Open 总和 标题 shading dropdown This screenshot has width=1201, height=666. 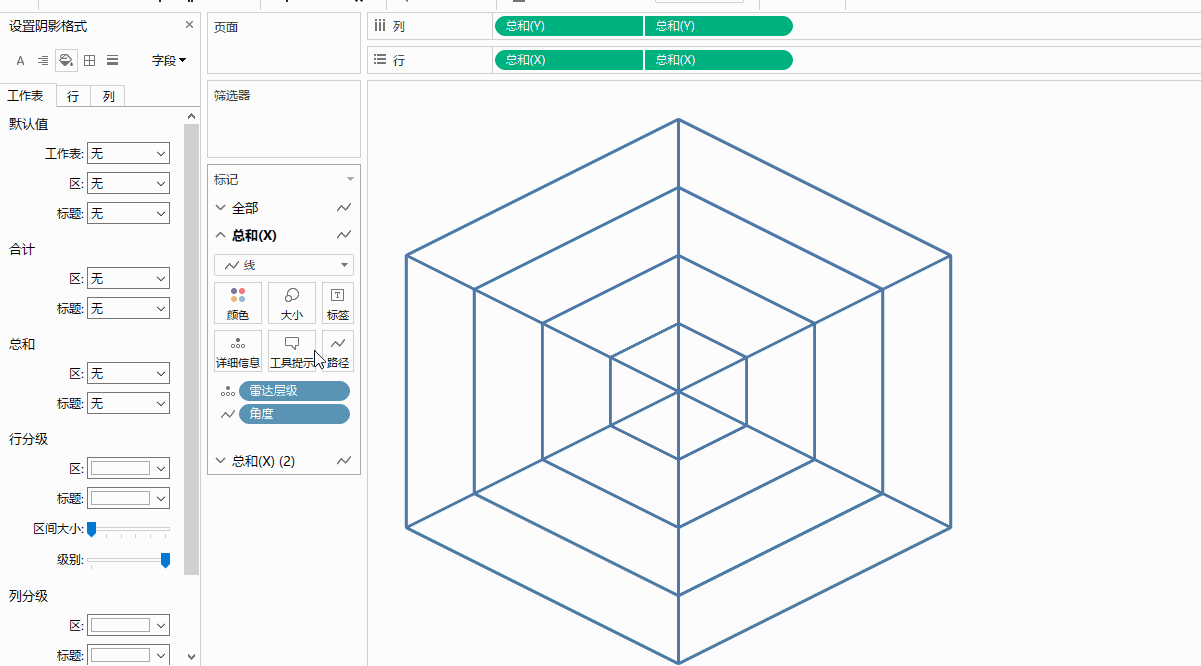tap(128, 403)
